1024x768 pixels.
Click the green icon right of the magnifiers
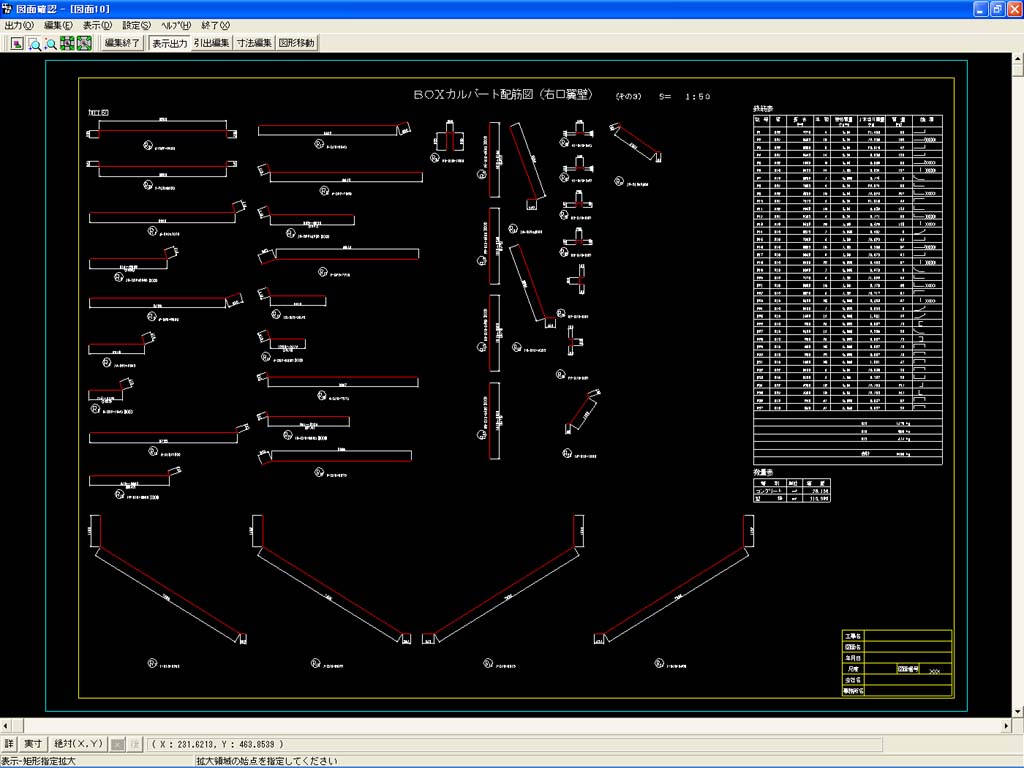[x=67, y=43]
